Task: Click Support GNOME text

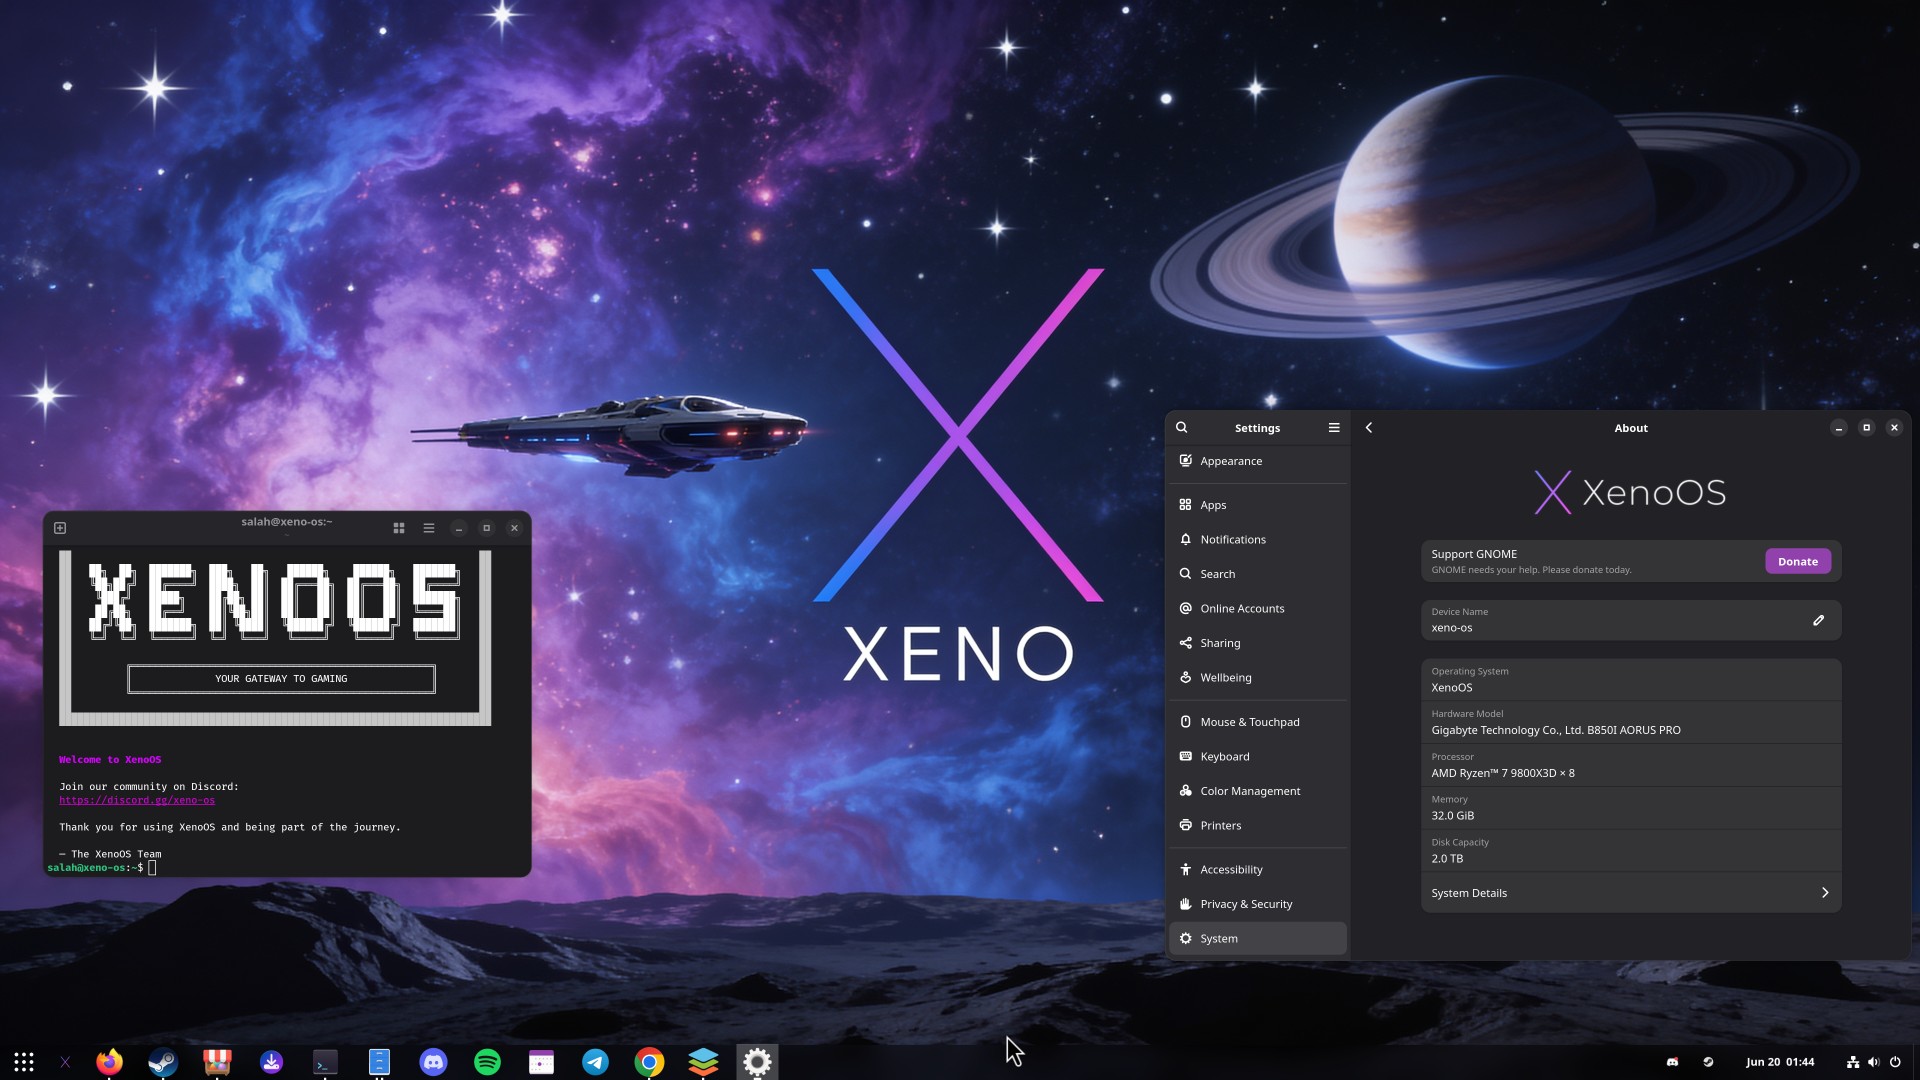Action: [x=1474, y=554]
